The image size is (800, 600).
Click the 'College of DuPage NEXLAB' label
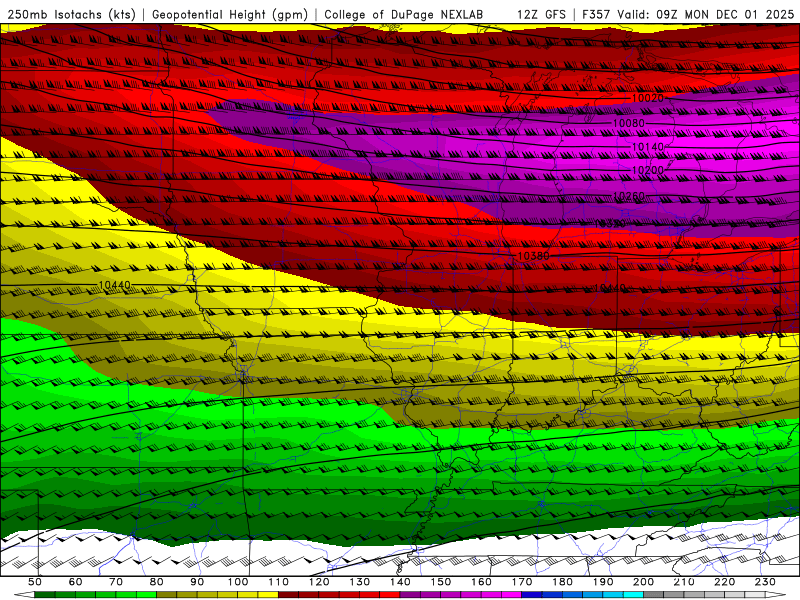point(404,15)
